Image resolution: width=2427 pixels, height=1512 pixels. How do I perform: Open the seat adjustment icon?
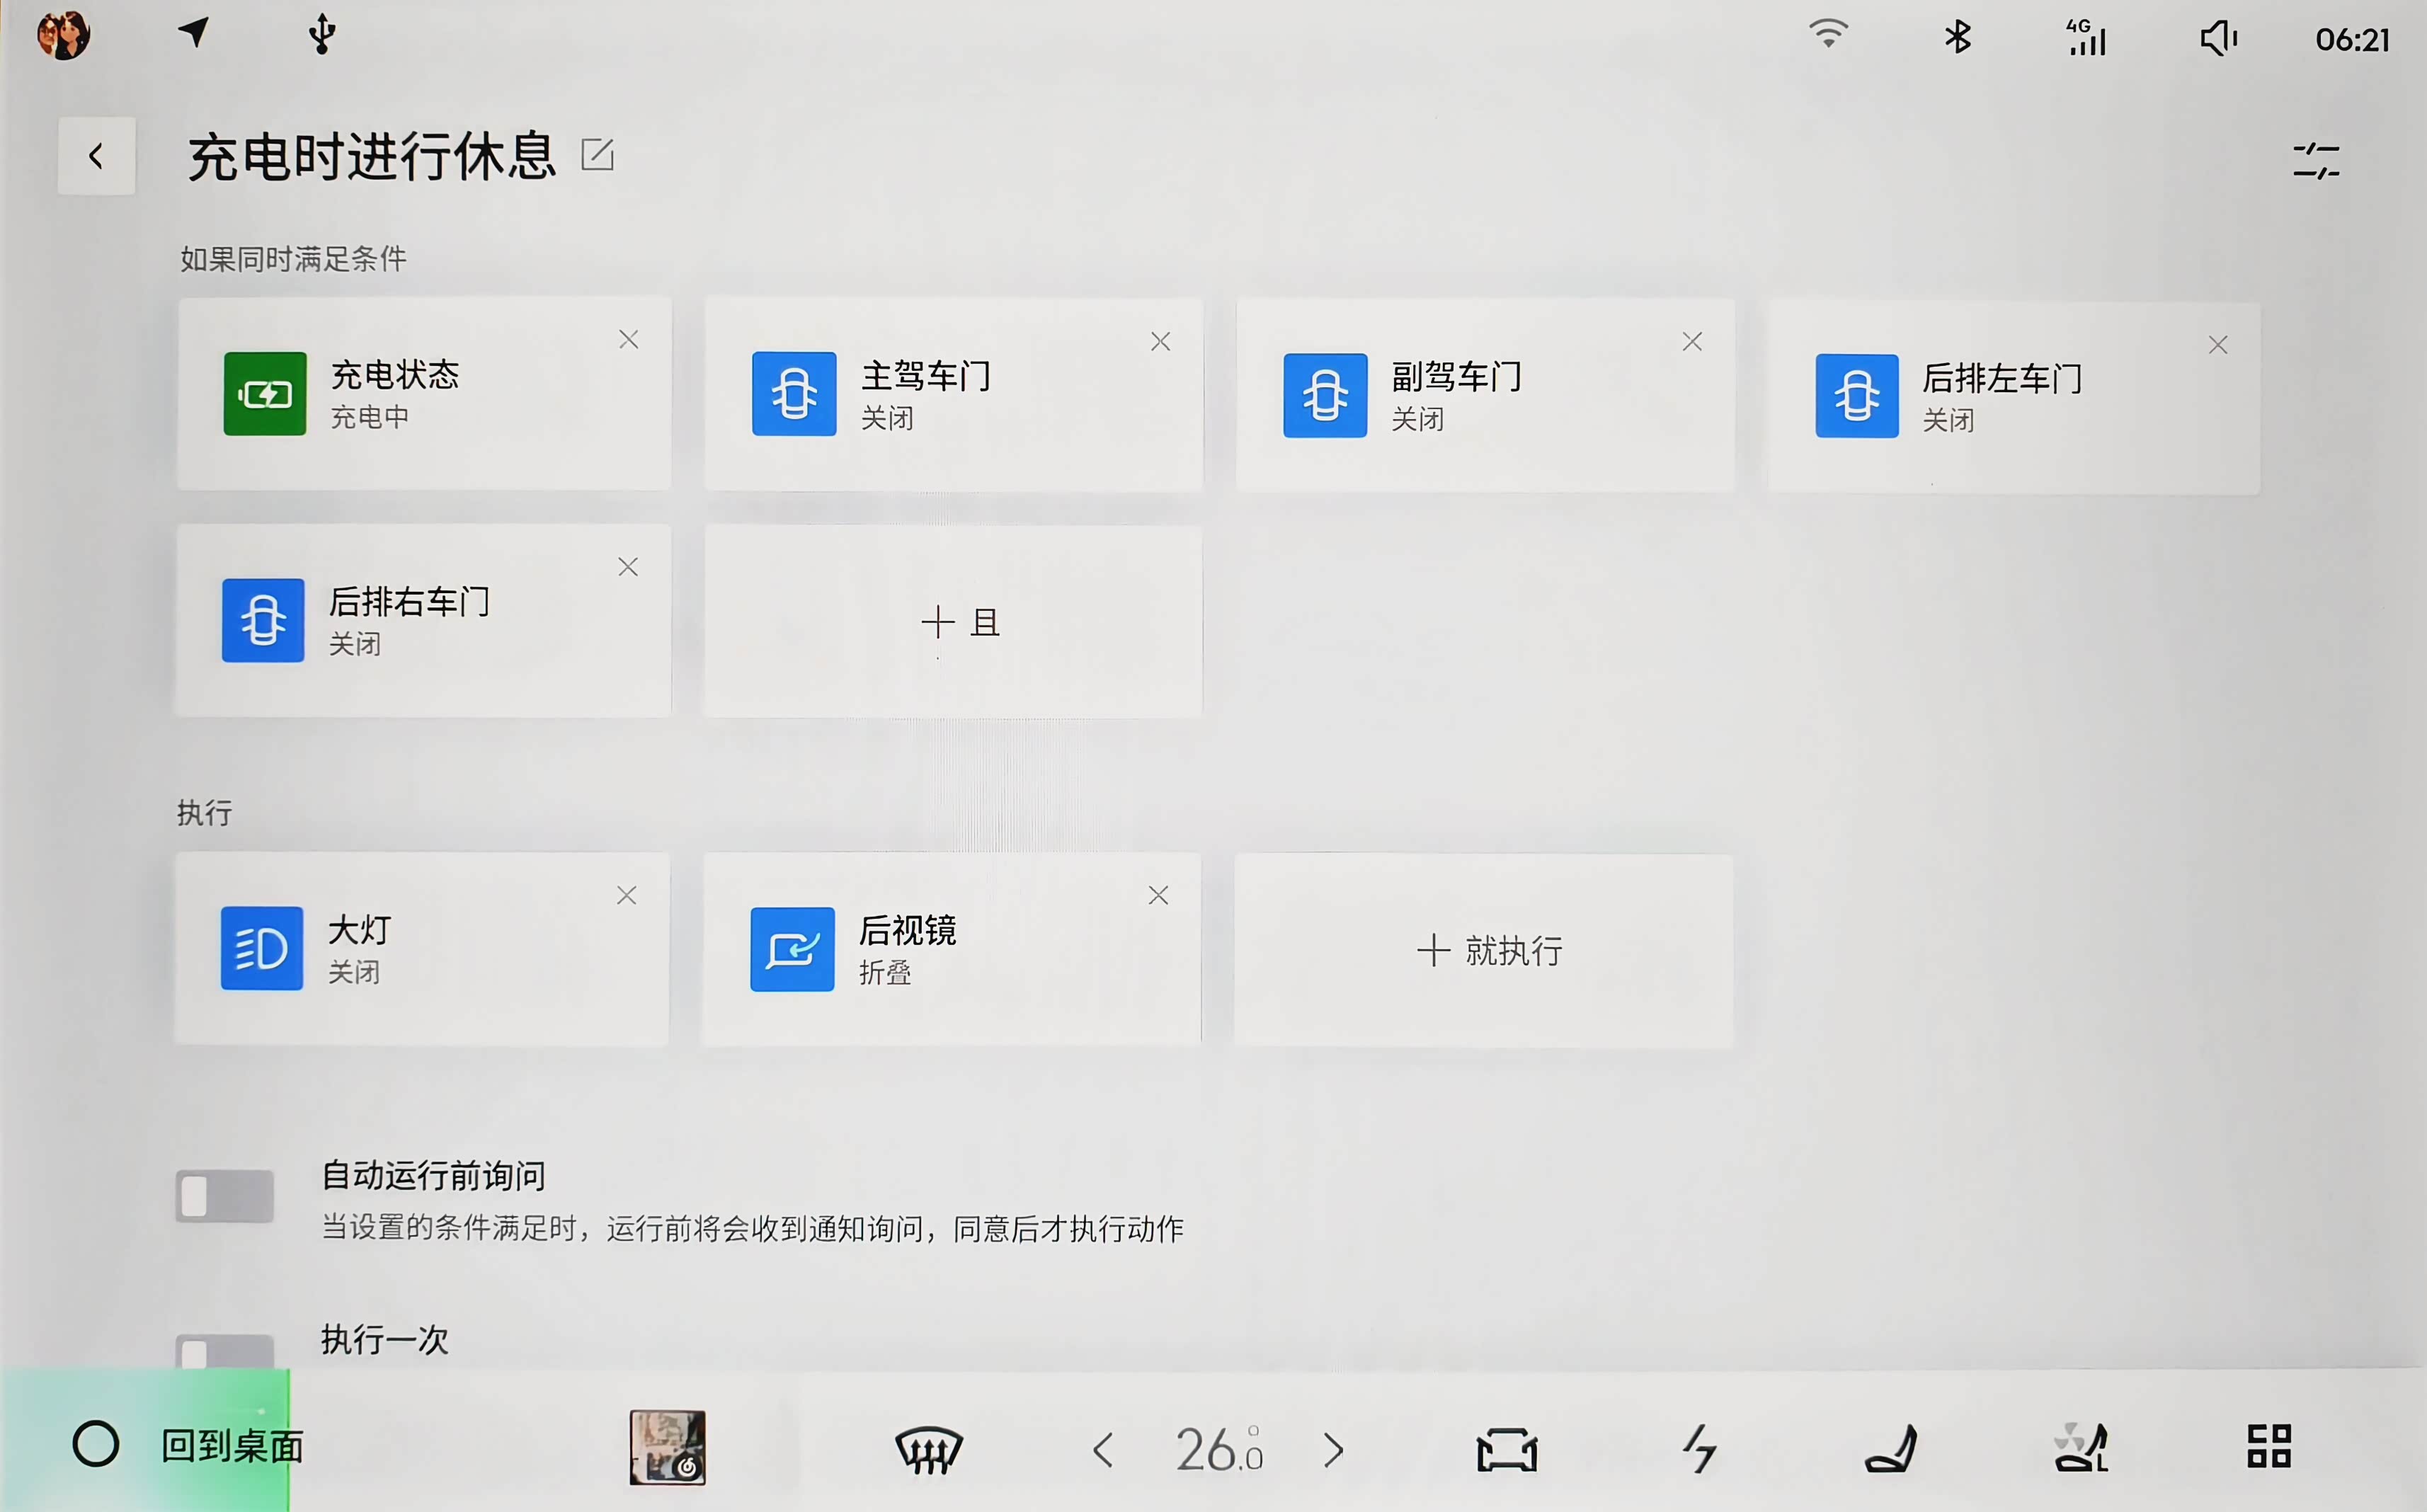coord(1890,1449)
